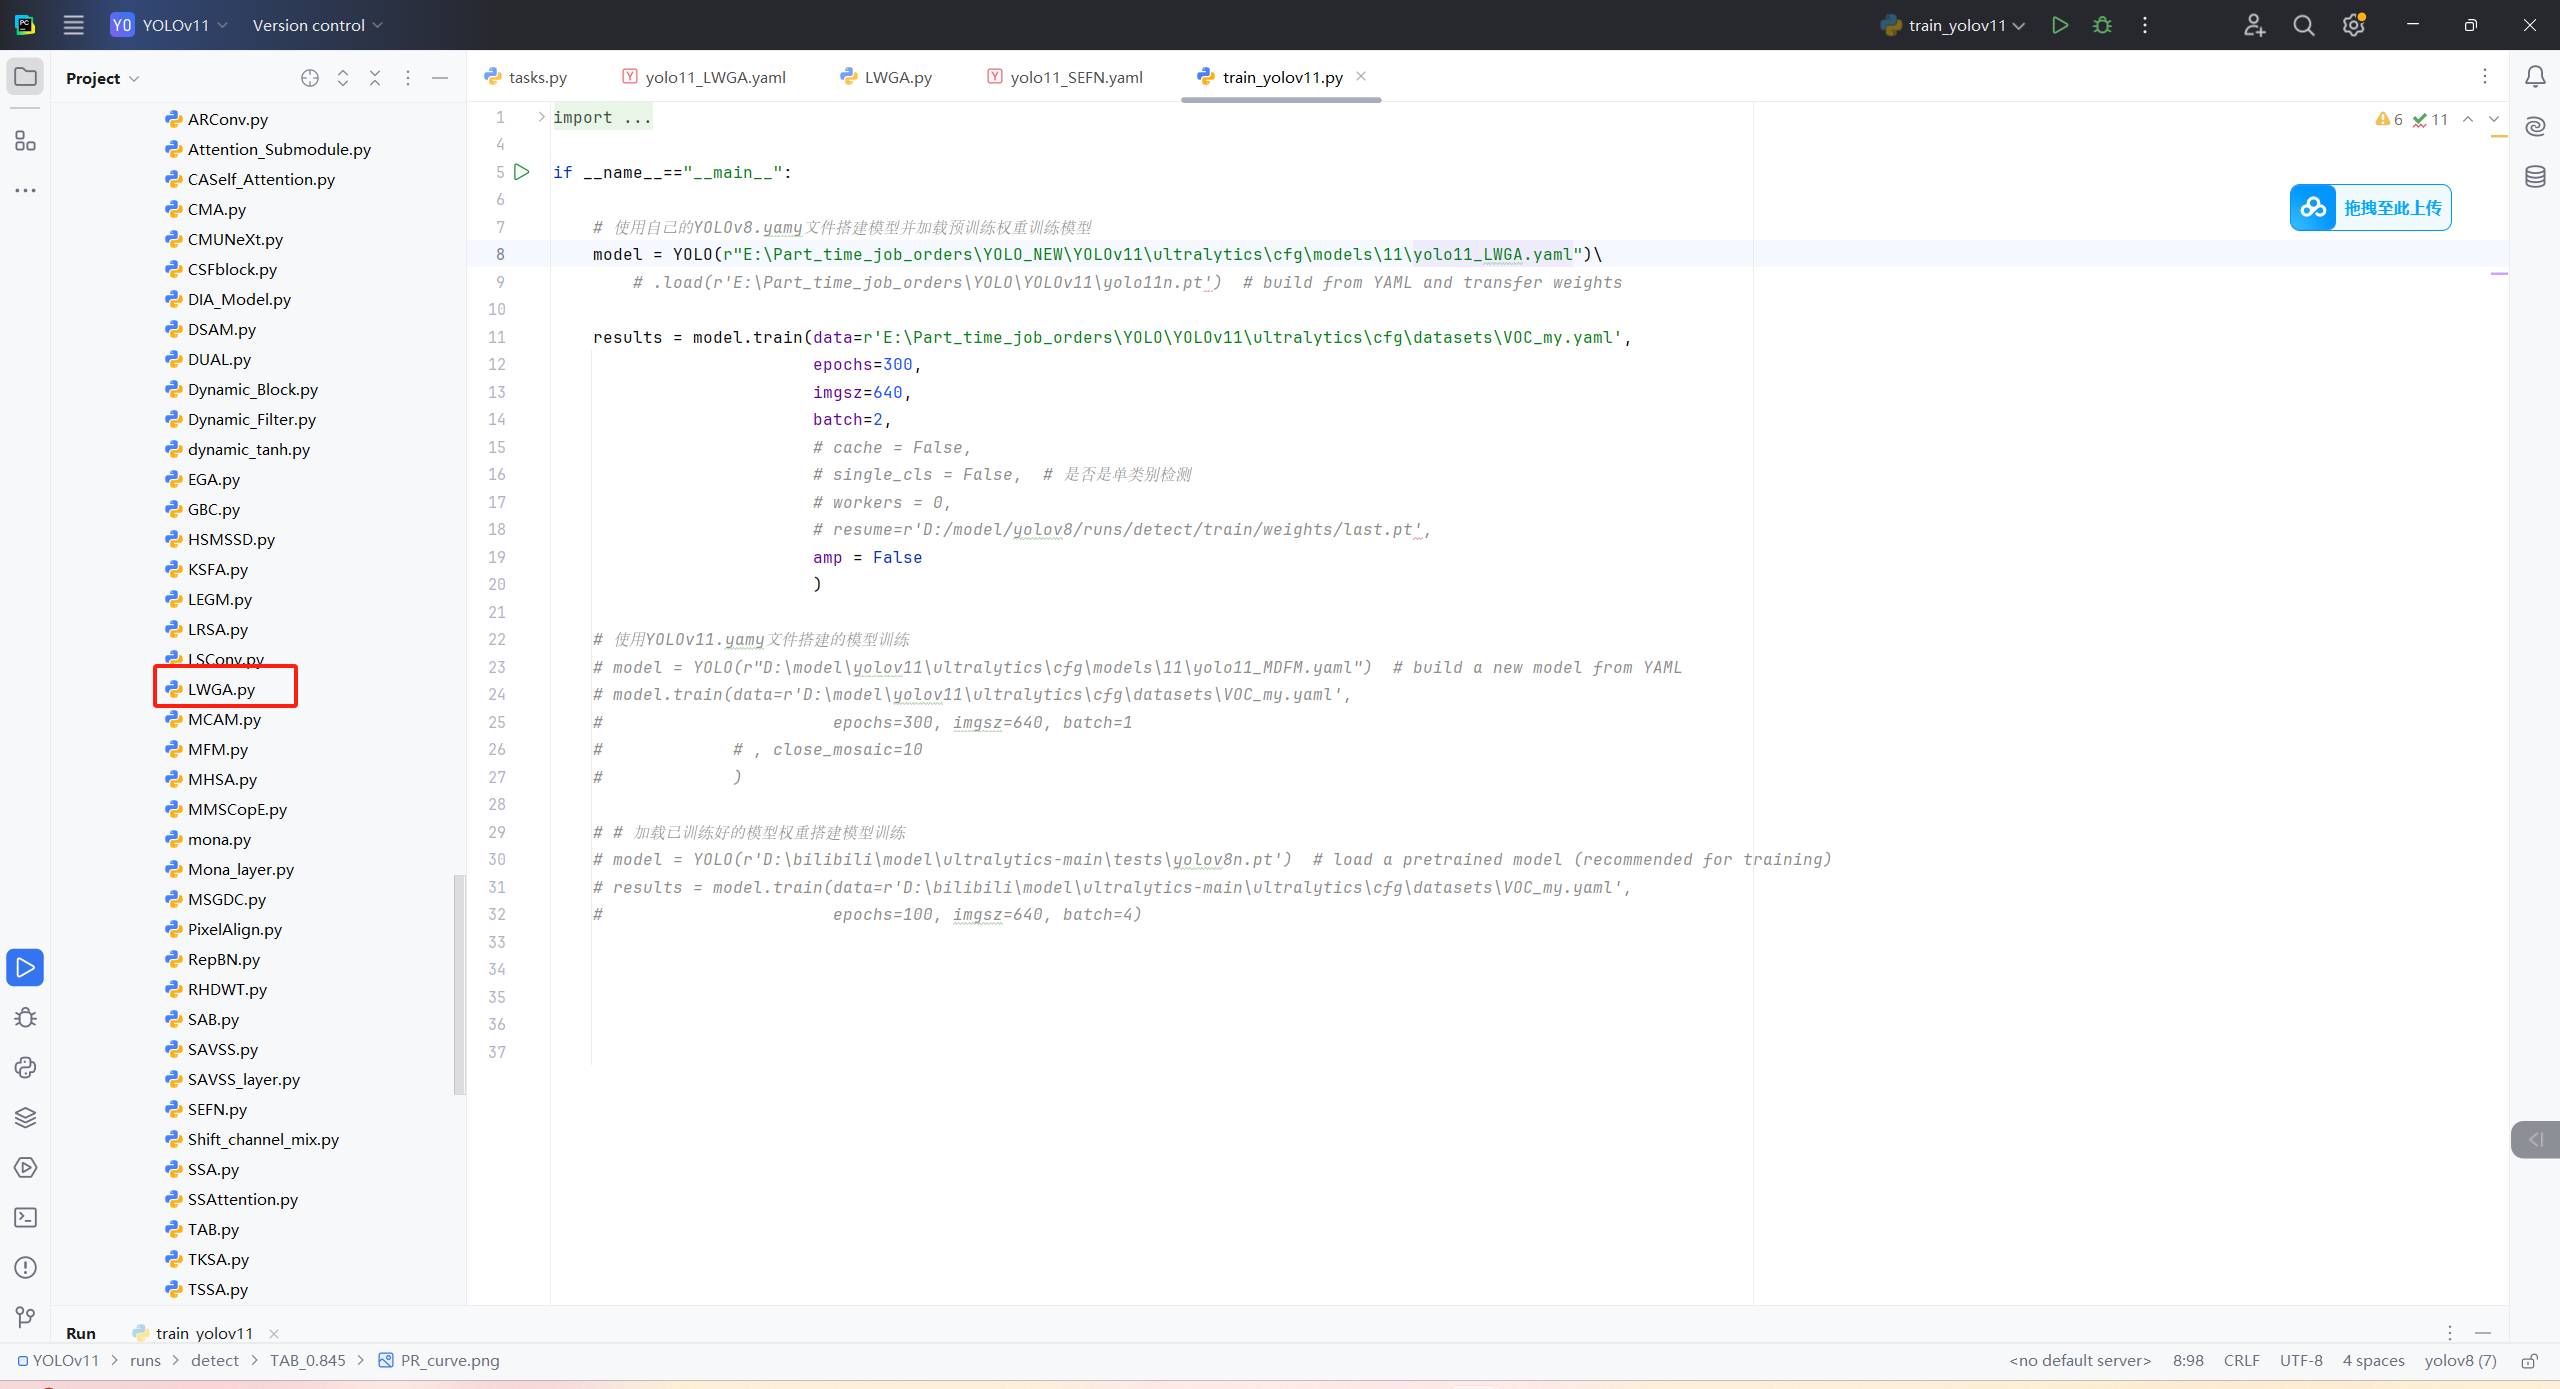The width and height of the screenshot is (2560, 1389).
Task: Open the Database tool window
Action: pos(2535,177)
